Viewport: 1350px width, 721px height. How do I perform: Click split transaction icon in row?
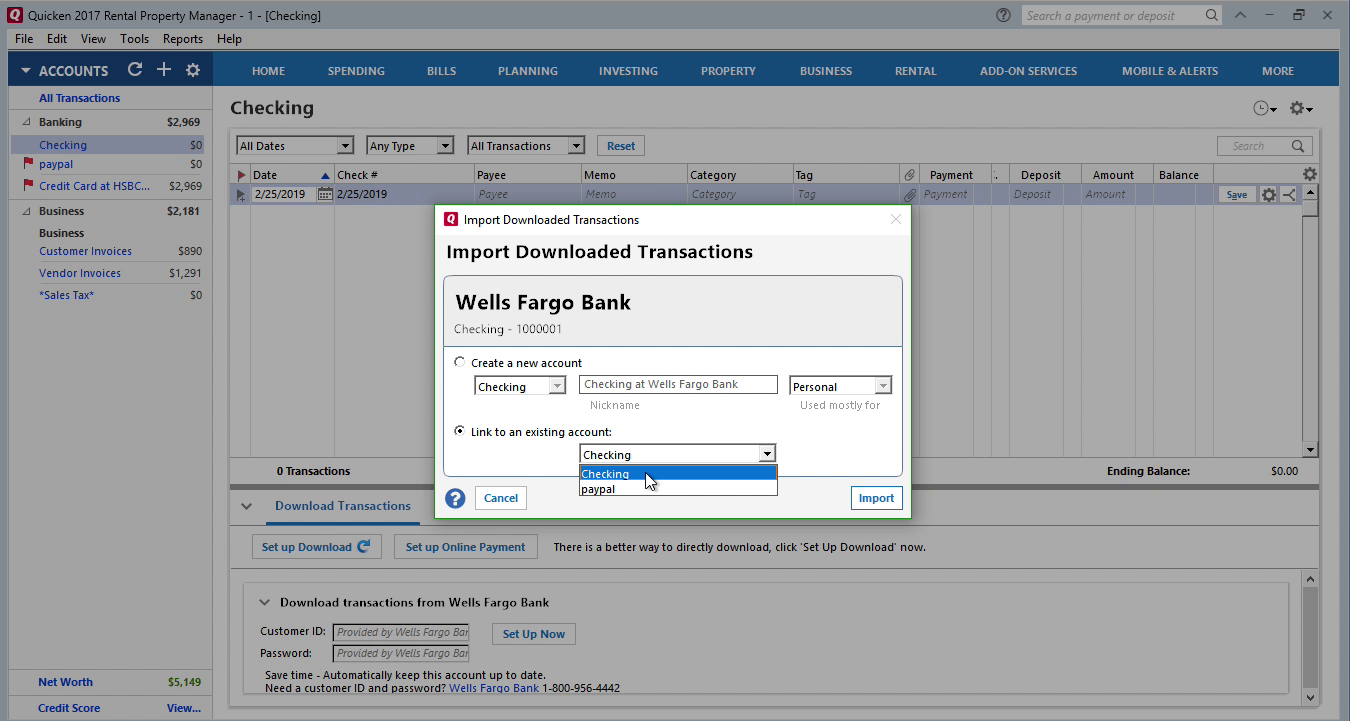[x=1288, y=194]
